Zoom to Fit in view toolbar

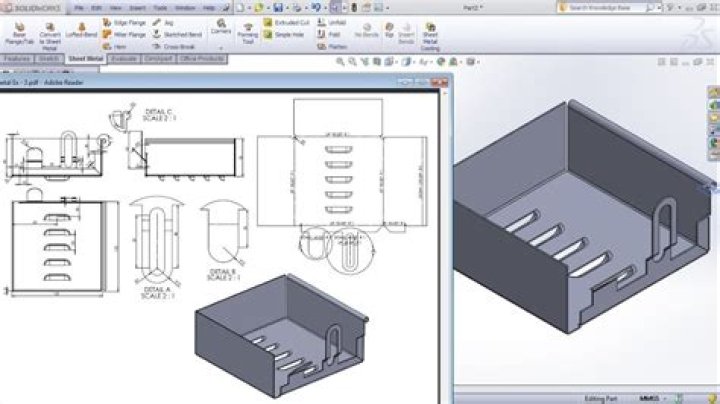[x=340, y=62]
